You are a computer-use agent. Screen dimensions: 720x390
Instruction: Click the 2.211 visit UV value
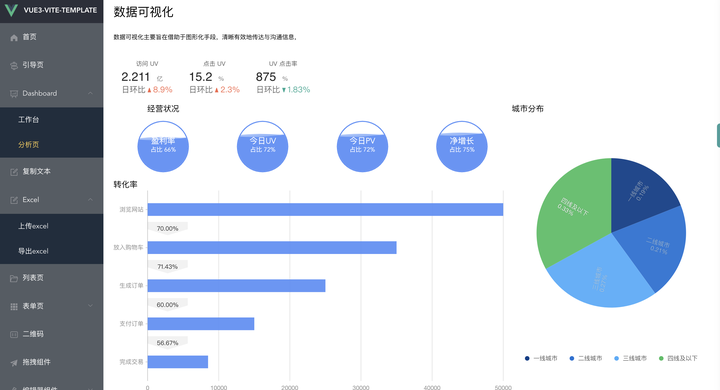tap(135, 77)
